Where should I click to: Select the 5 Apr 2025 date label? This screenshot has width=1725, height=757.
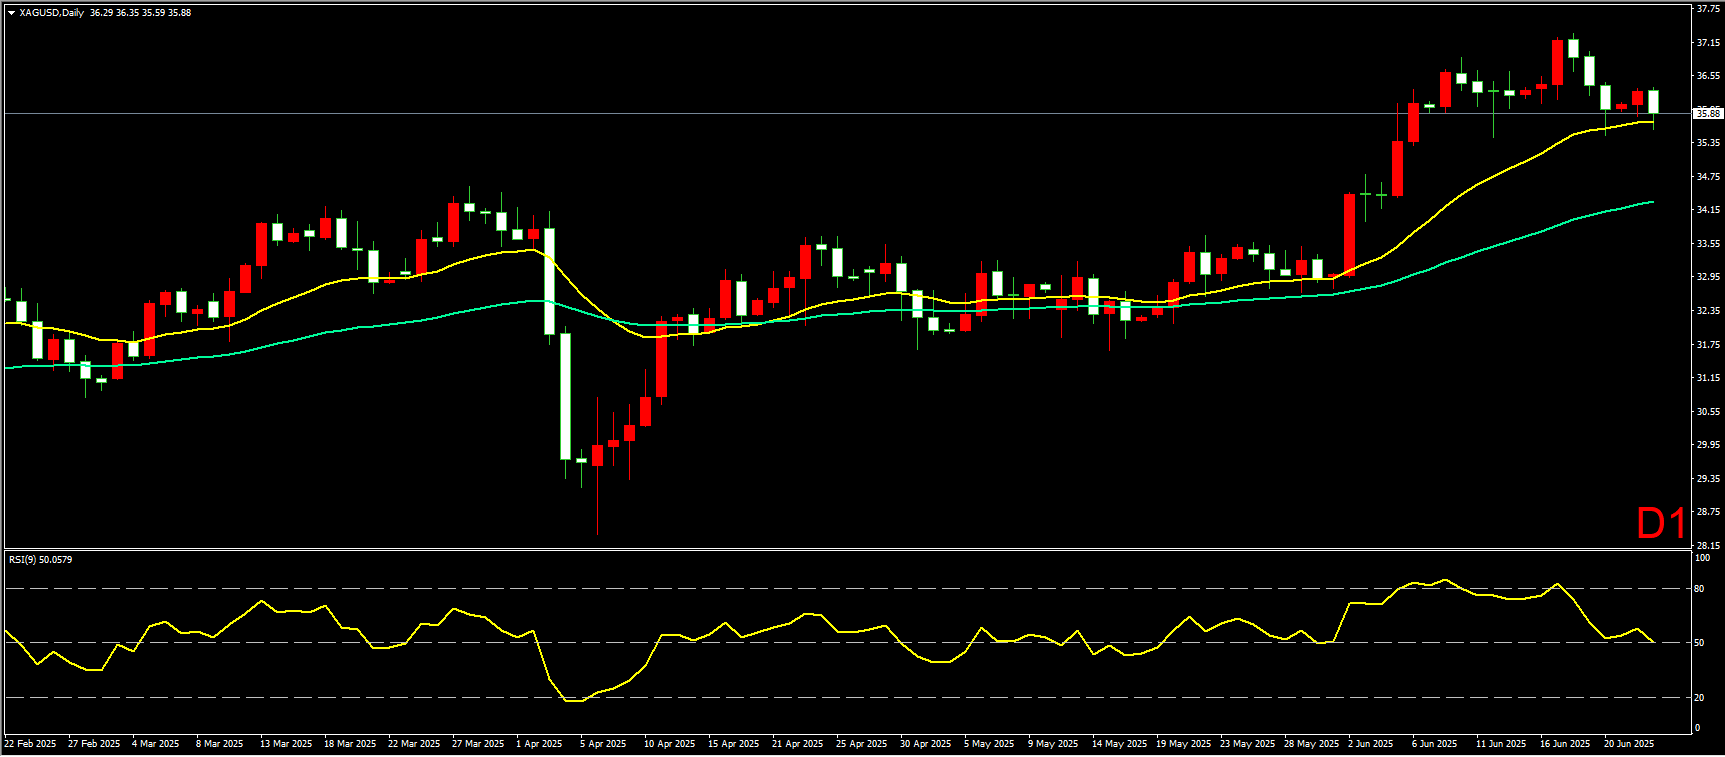click(603, 744)
